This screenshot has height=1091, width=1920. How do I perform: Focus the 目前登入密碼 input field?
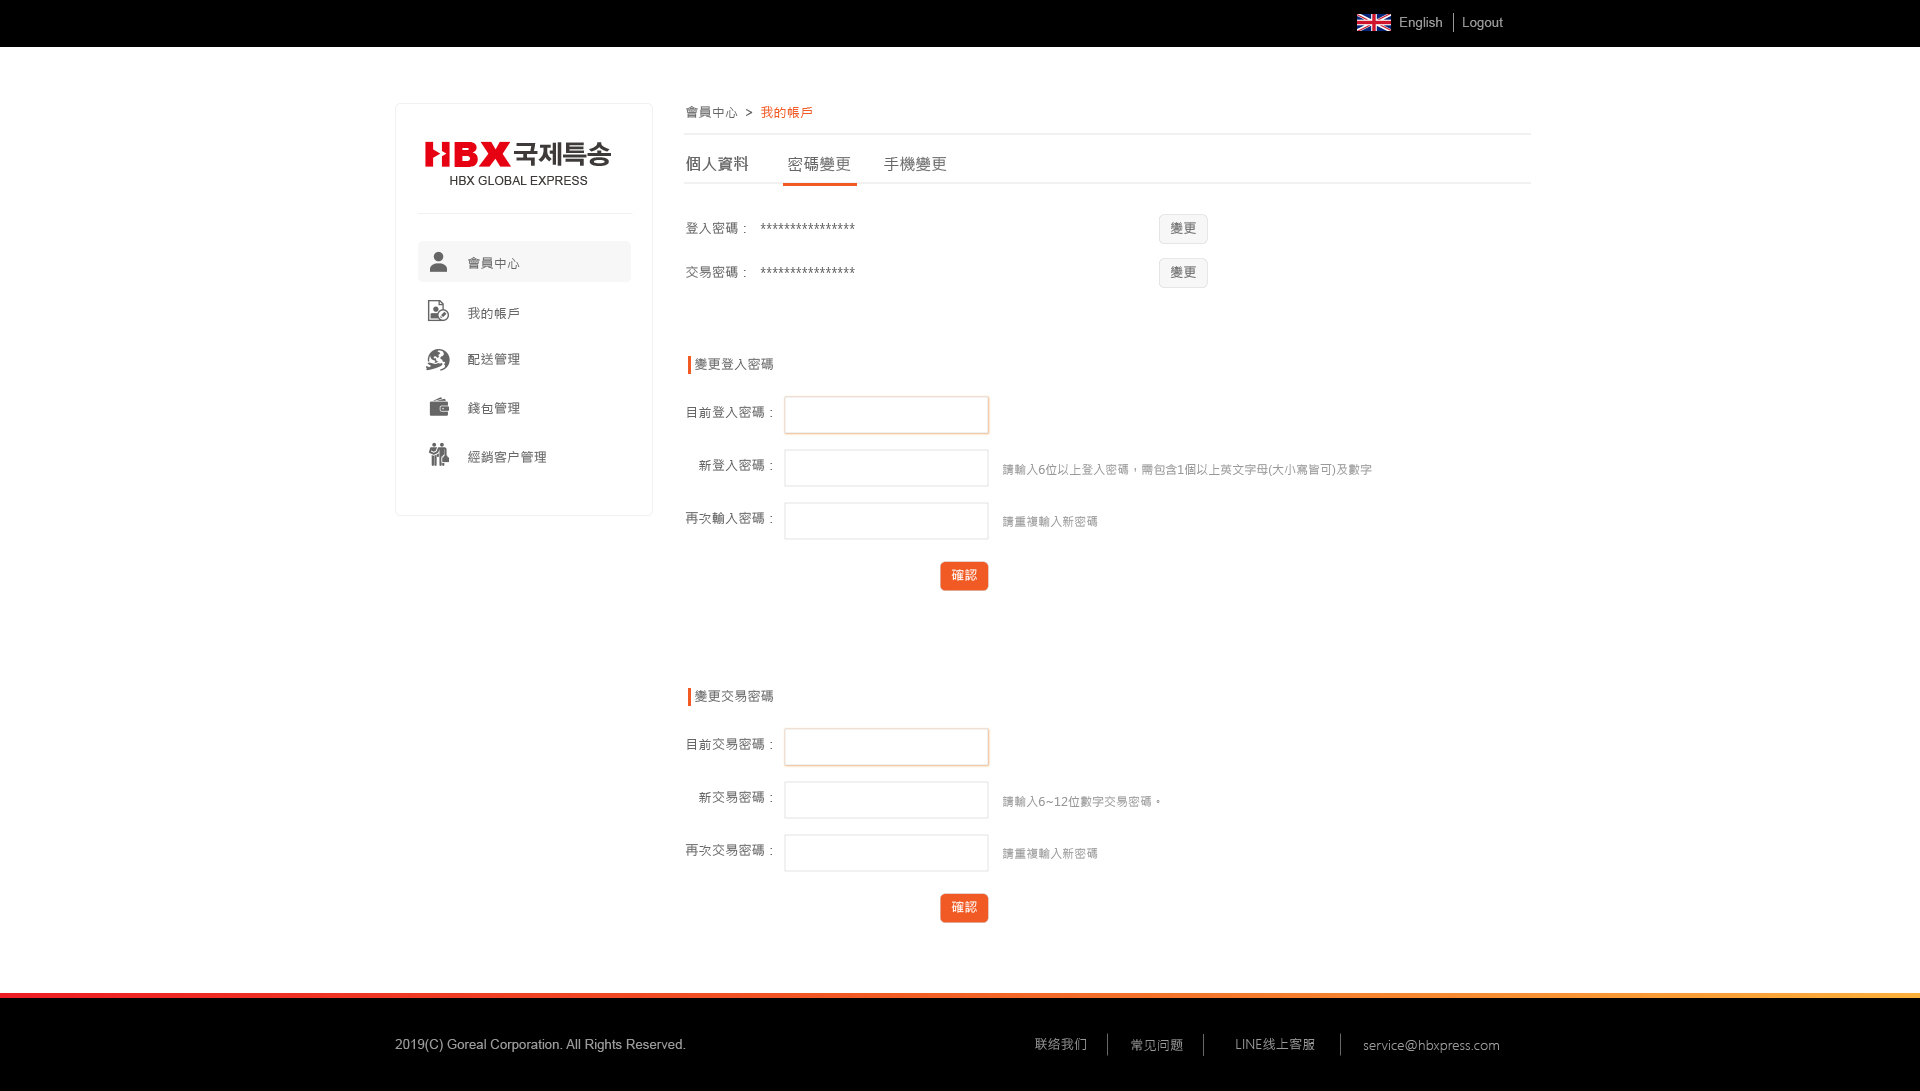(x=886, y=415)
